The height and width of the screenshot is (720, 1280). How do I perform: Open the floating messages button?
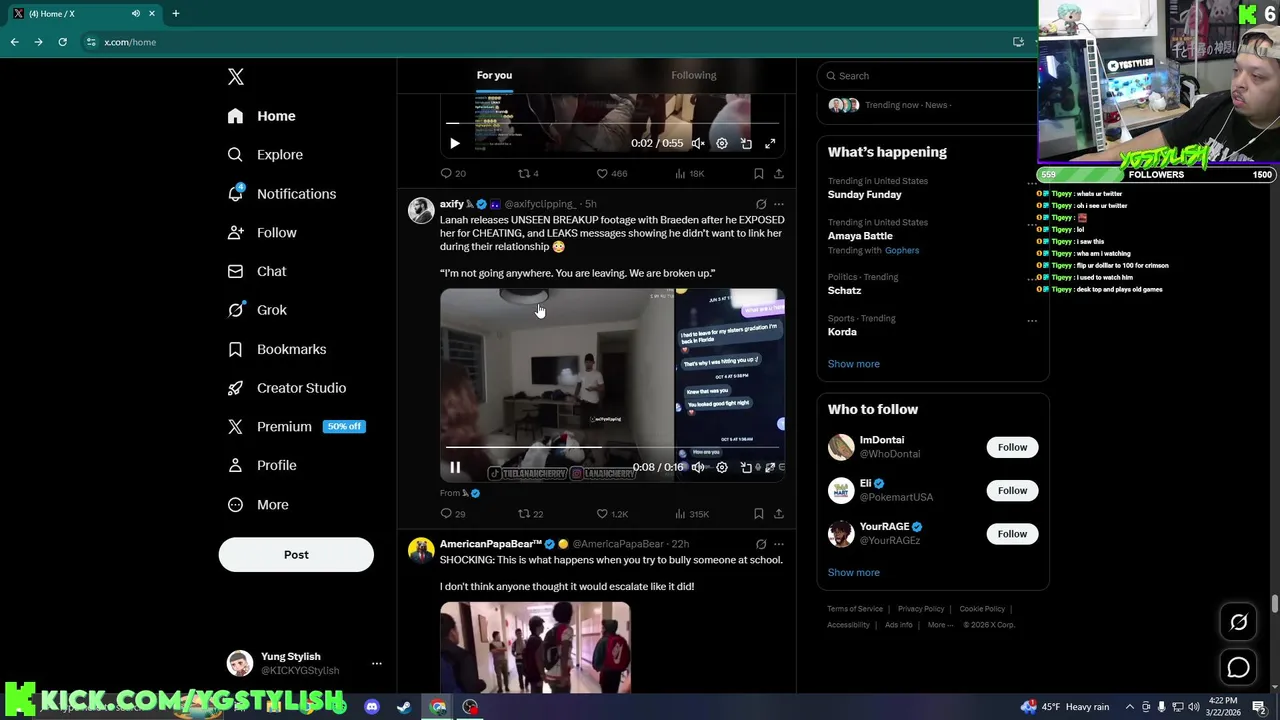coord(1238,667)
